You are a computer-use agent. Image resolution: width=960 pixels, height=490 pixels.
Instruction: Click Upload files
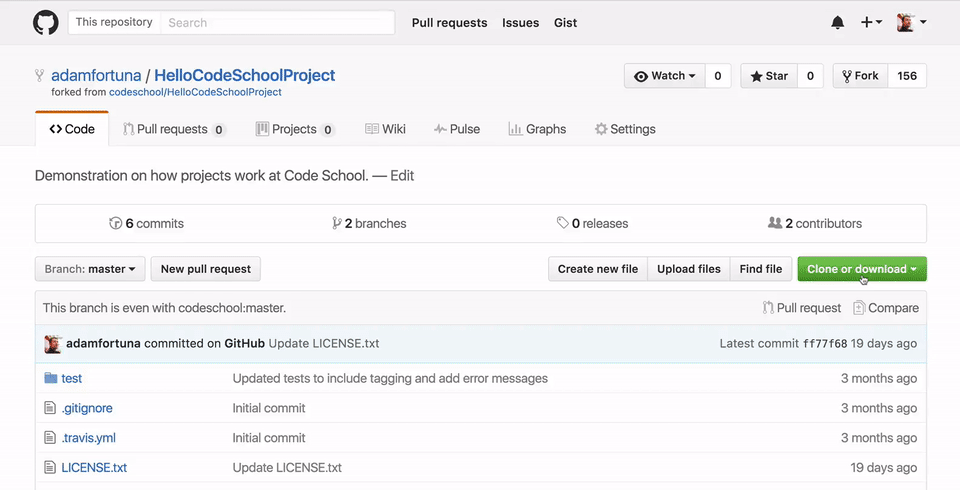689,269
